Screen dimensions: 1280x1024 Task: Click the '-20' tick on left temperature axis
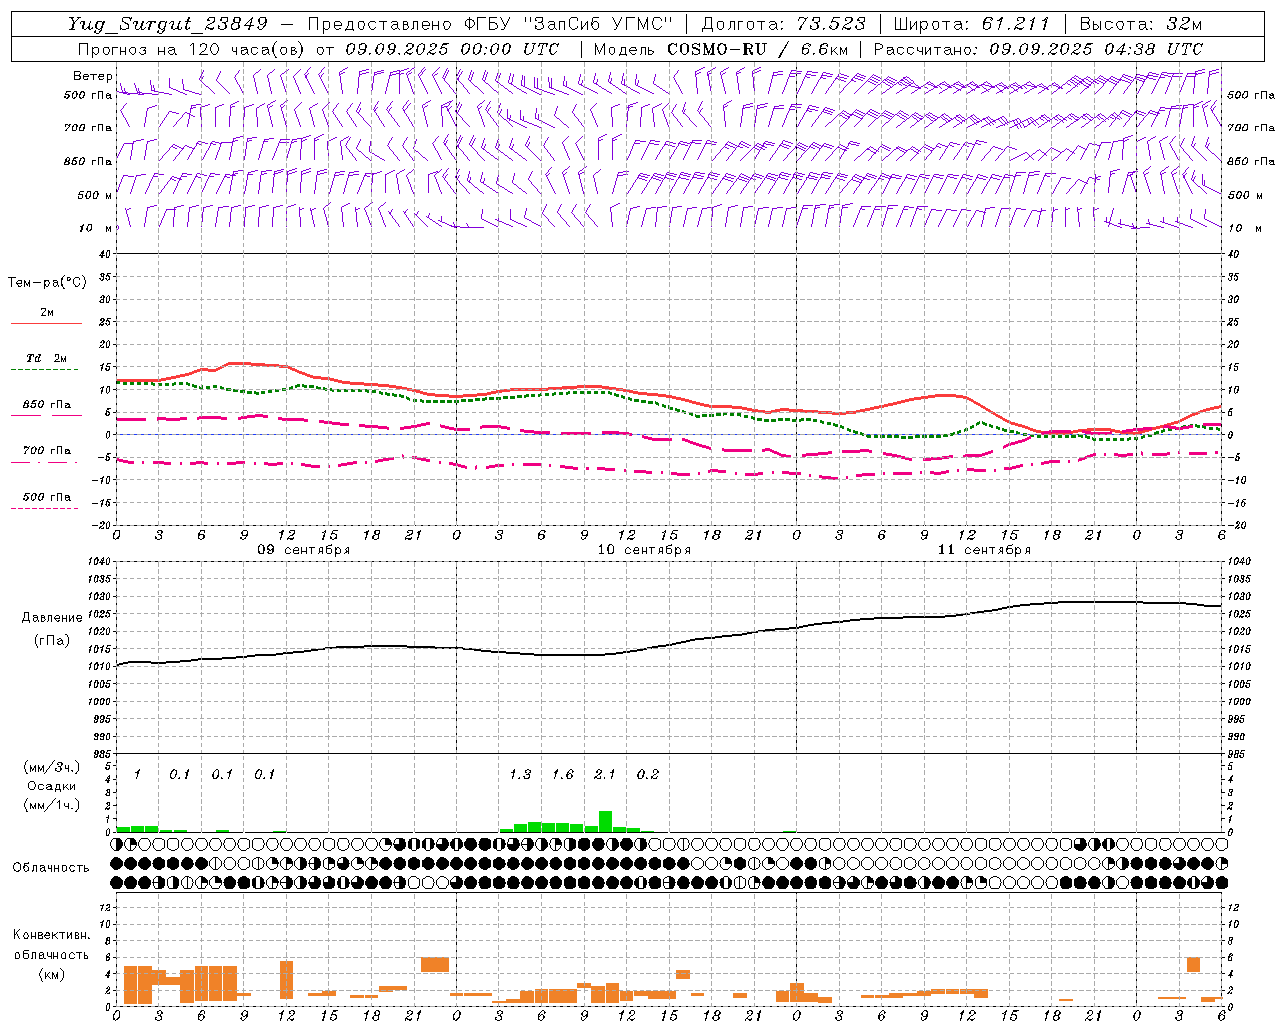pos(103,524)
